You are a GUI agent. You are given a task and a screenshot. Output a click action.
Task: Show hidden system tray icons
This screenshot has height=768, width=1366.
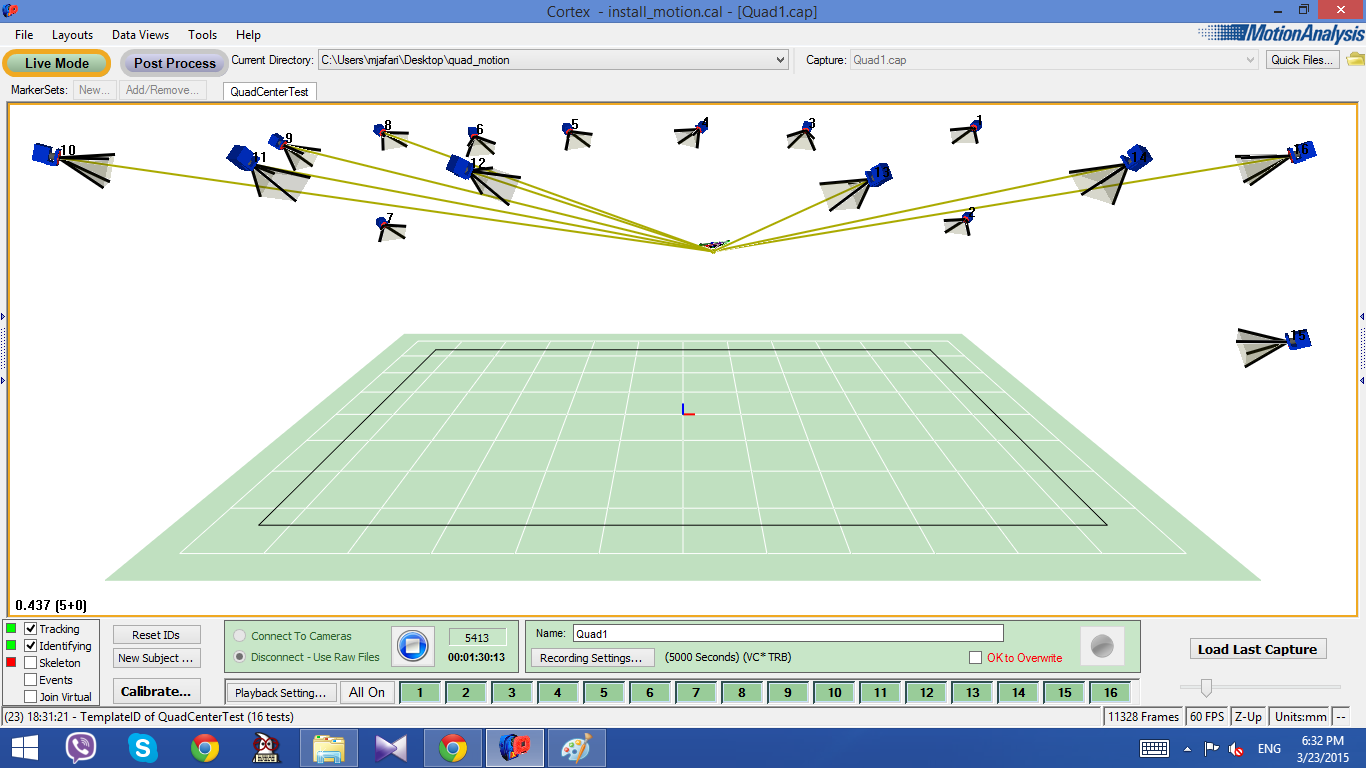(x=1187, y=749)
